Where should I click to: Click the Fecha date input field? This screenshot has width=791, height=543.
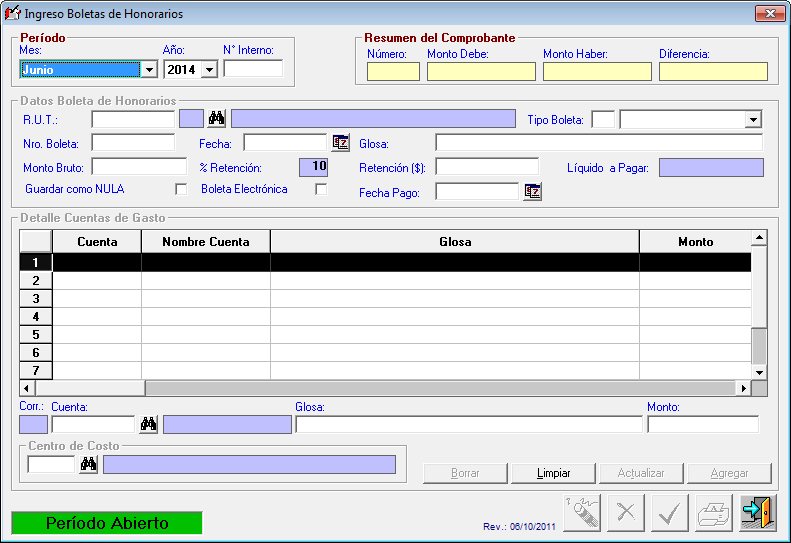(x=286, y=143)
